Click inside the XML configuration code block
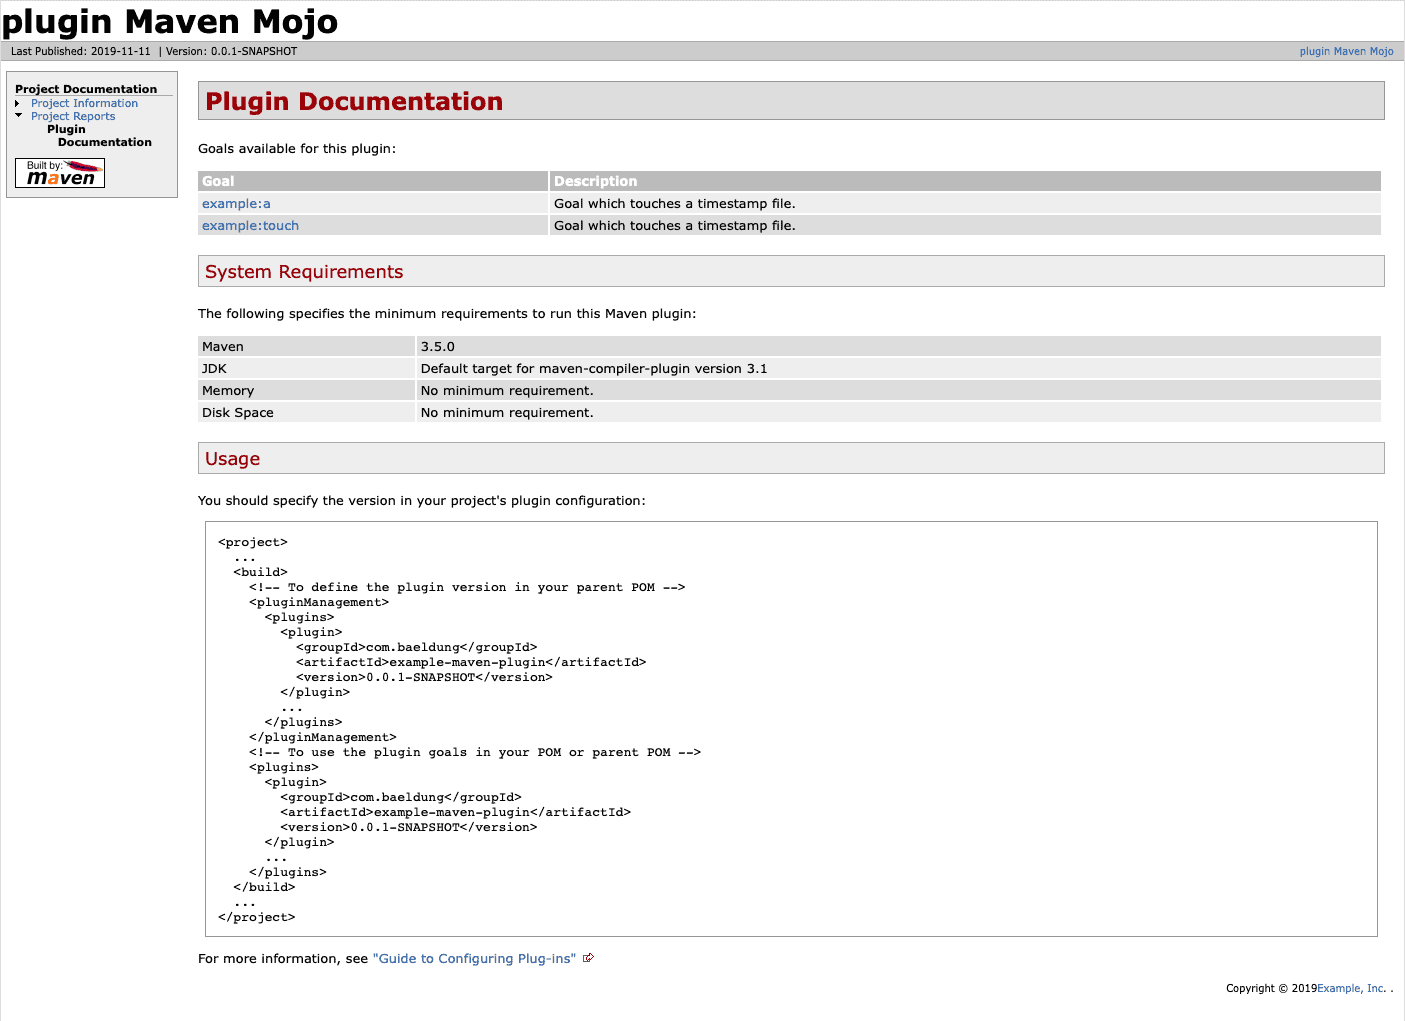The image size is (1405, 1021). (x=791, y=729)
